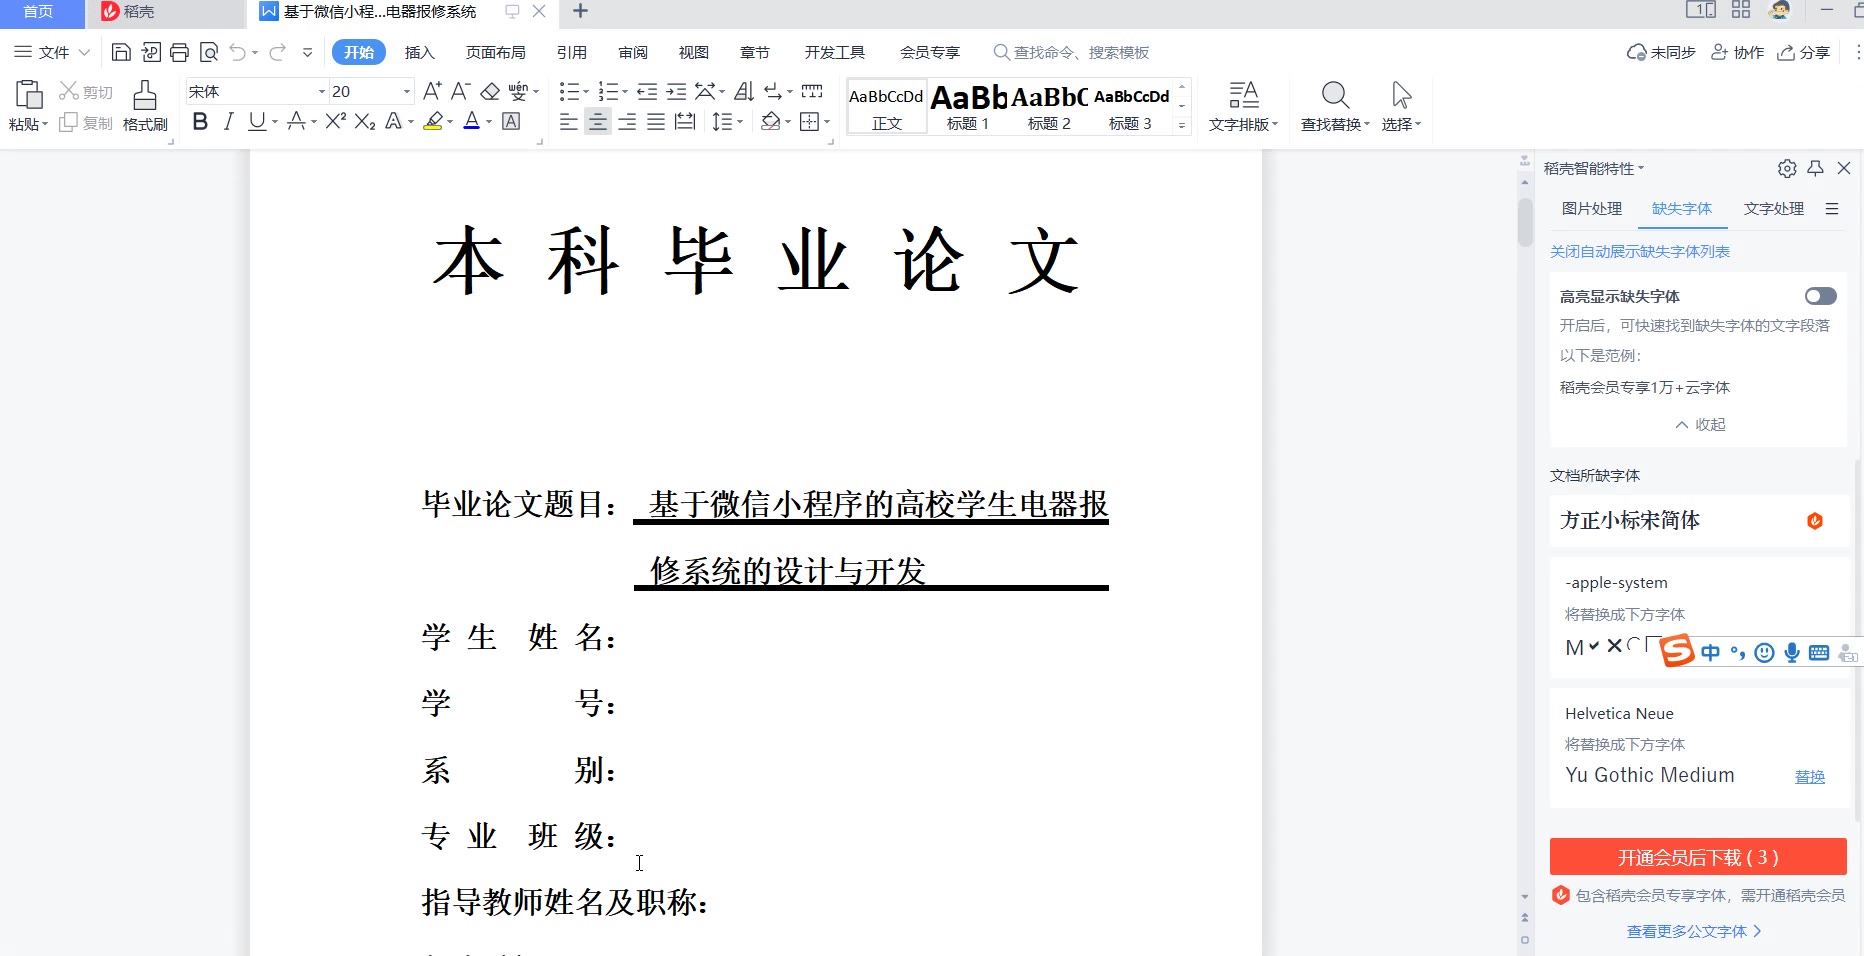Expand the underline style dropdown arrow
The height and width of the screenshot is (956, 1864).
pyautogui.click(x=275, y=122)
